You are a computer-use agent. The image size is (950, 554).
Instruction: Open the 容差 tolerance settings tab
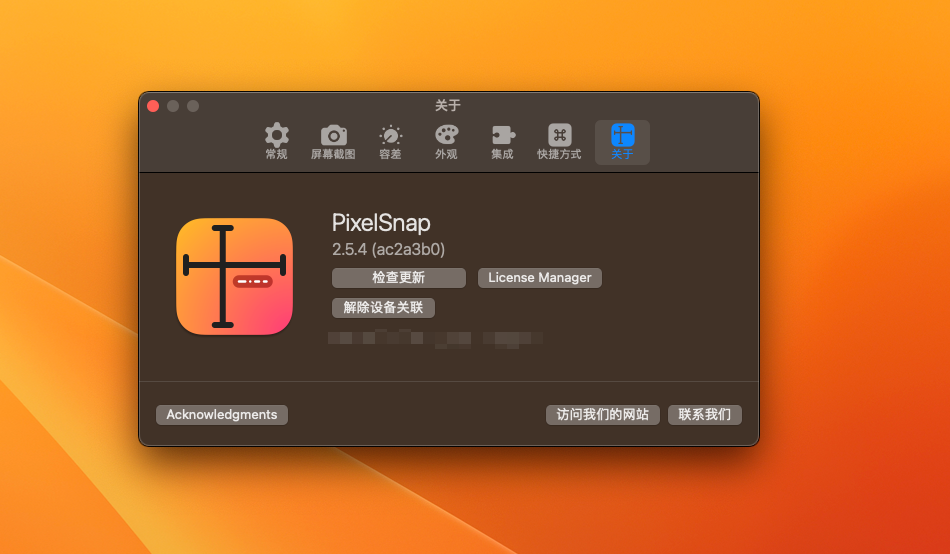pos(390,142)
